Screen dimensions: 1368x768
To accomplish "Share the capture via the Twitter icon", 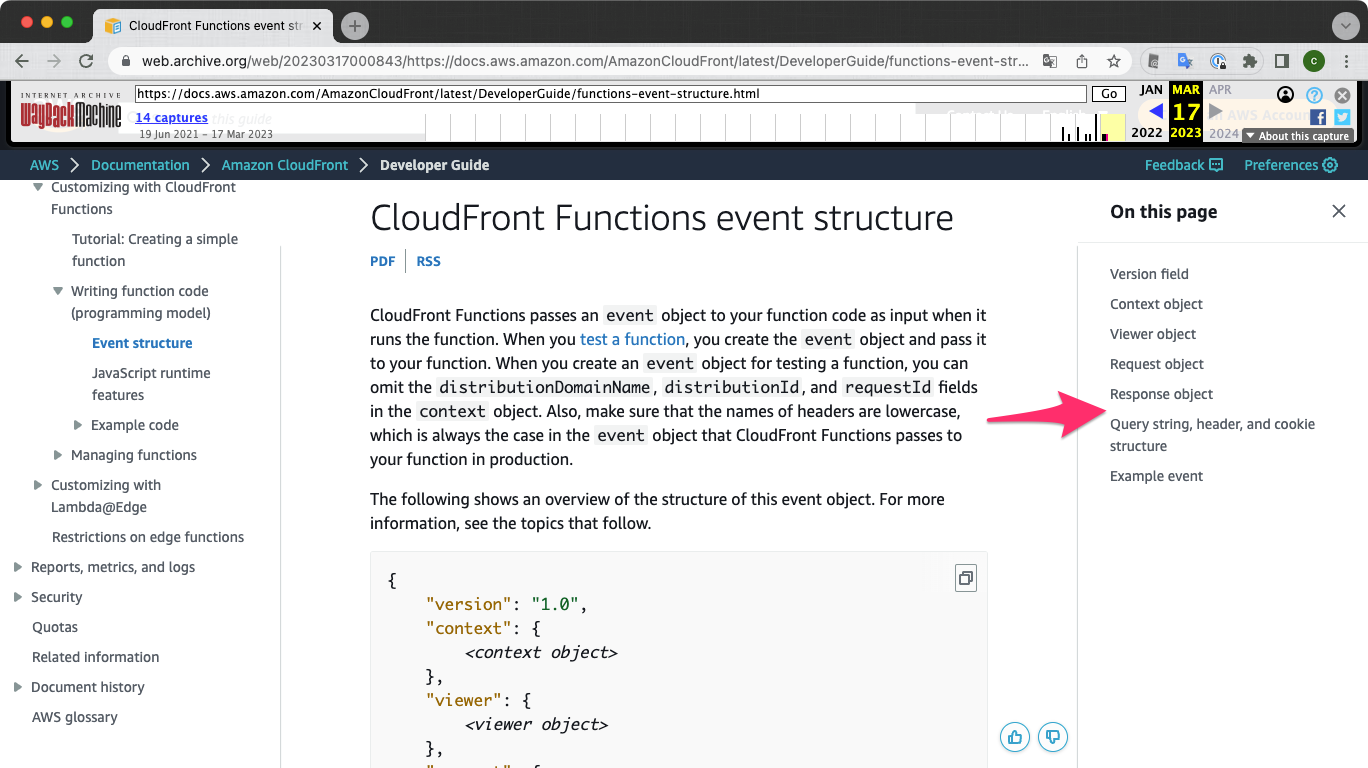I will (1342, 115).
